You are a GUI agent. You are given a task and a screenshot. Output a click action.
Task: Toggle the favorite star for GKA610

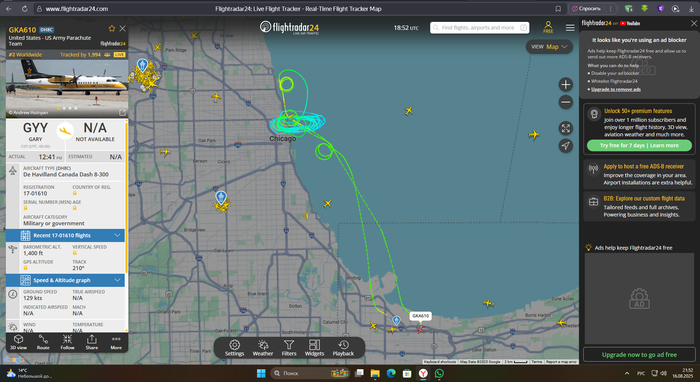(x=112, y=29)
